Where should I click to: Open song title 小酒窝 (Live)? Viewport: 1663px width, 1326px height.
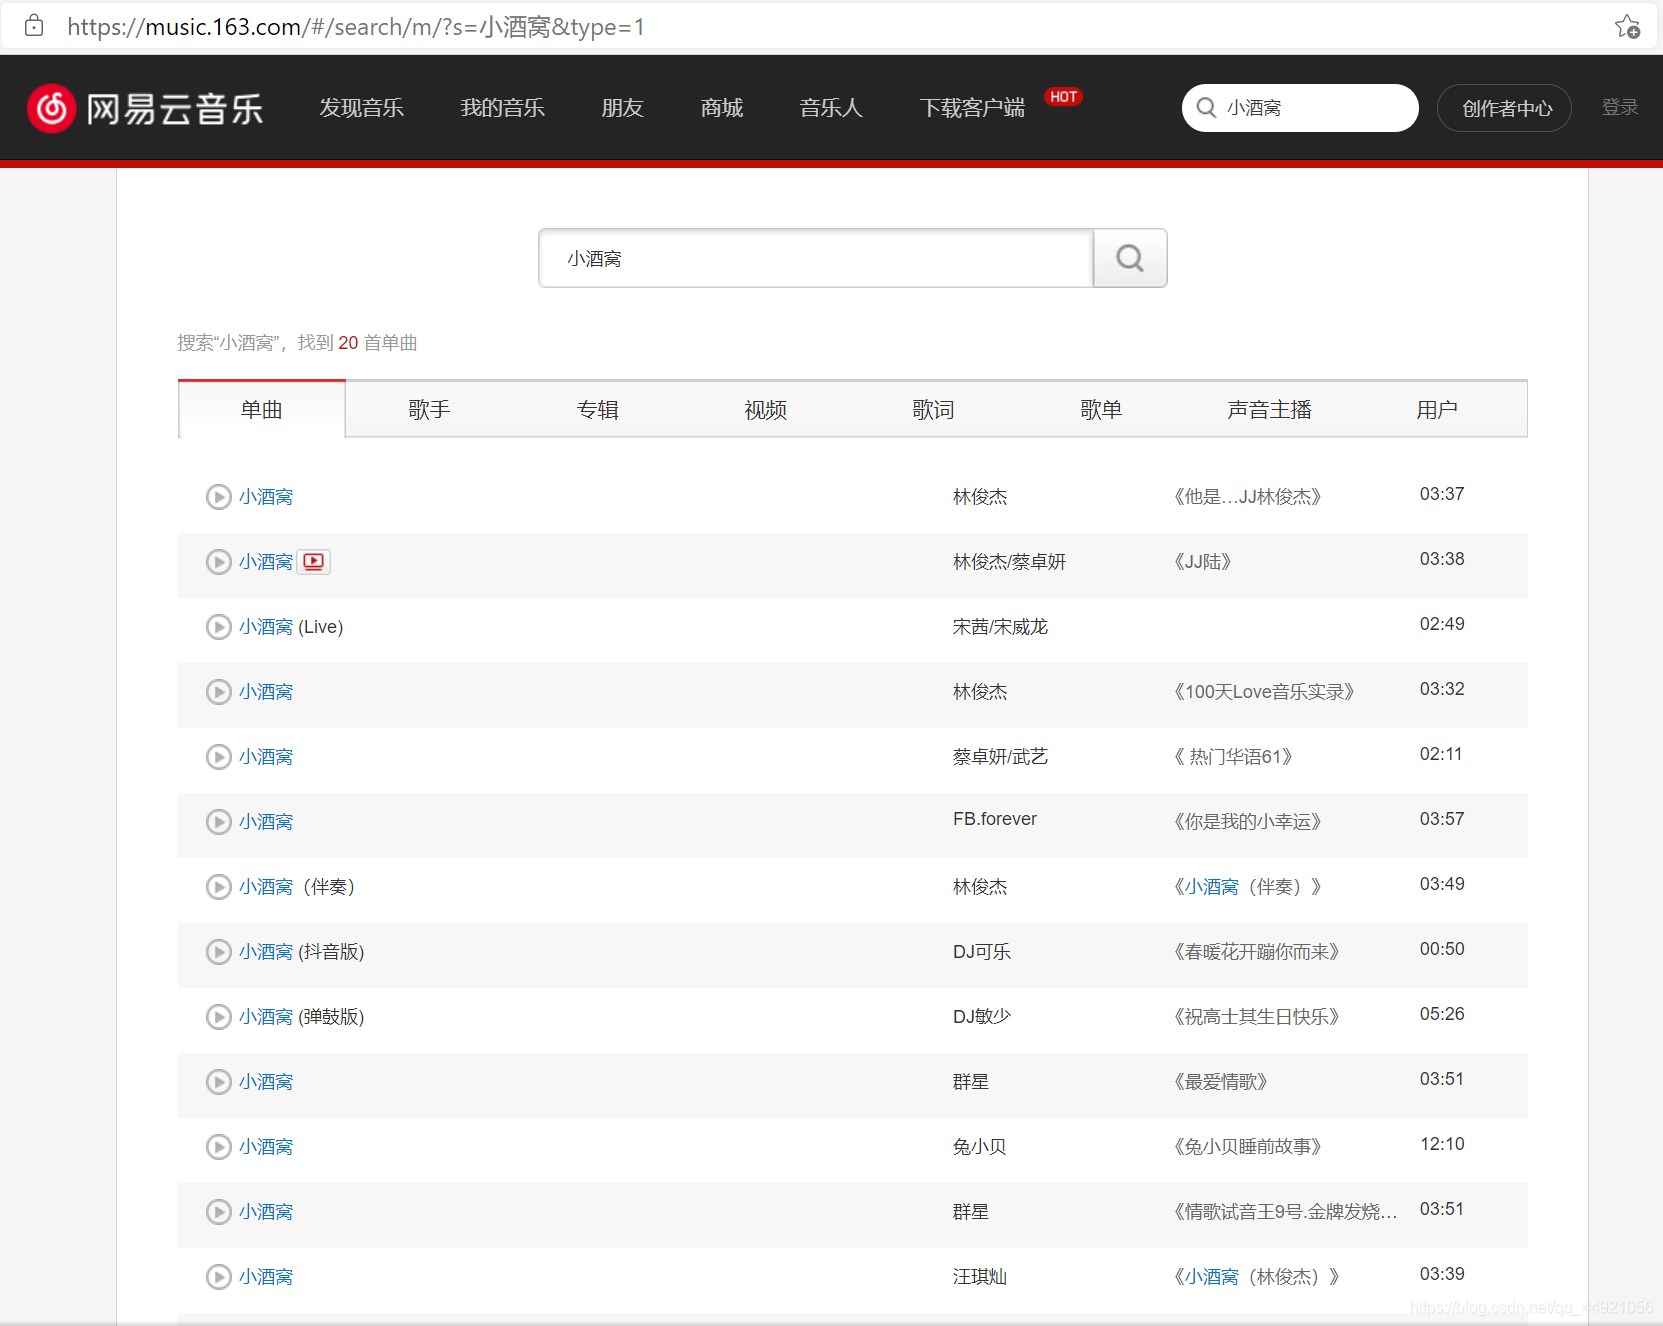[x=291, y=627]
